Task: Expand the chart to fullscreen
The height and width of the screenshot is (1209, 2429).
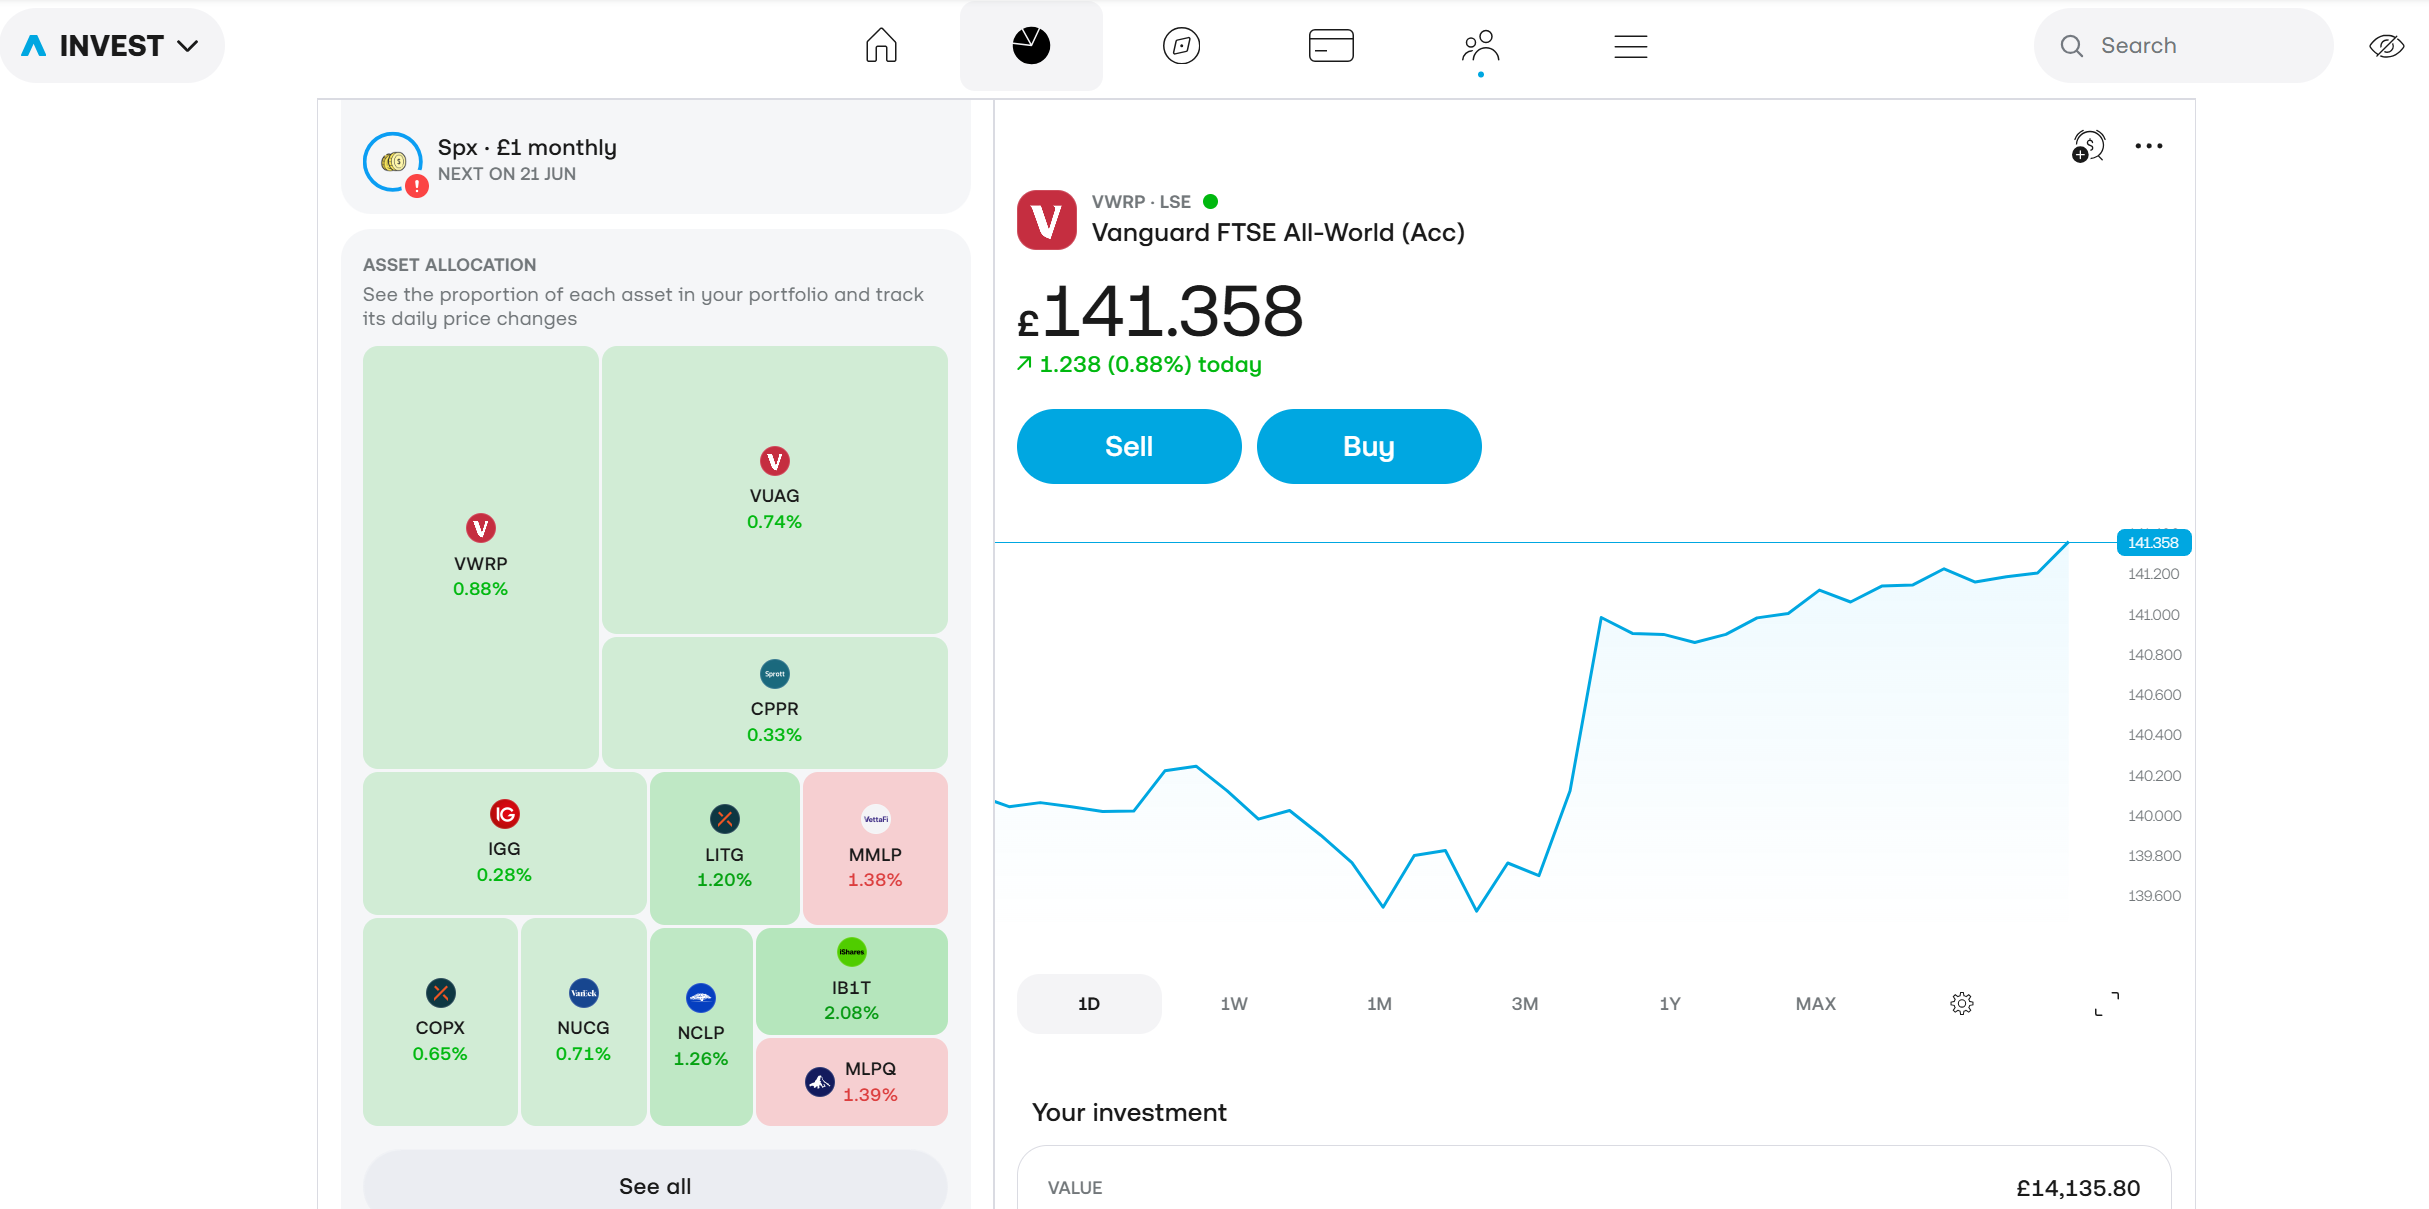Action: coord(2107,1003)
